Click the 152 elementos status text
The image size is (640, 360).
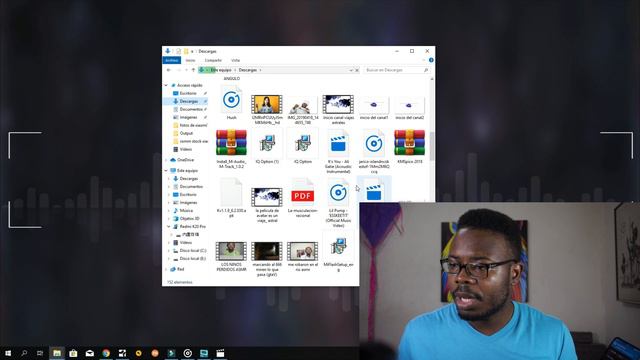tap(180, 282)
